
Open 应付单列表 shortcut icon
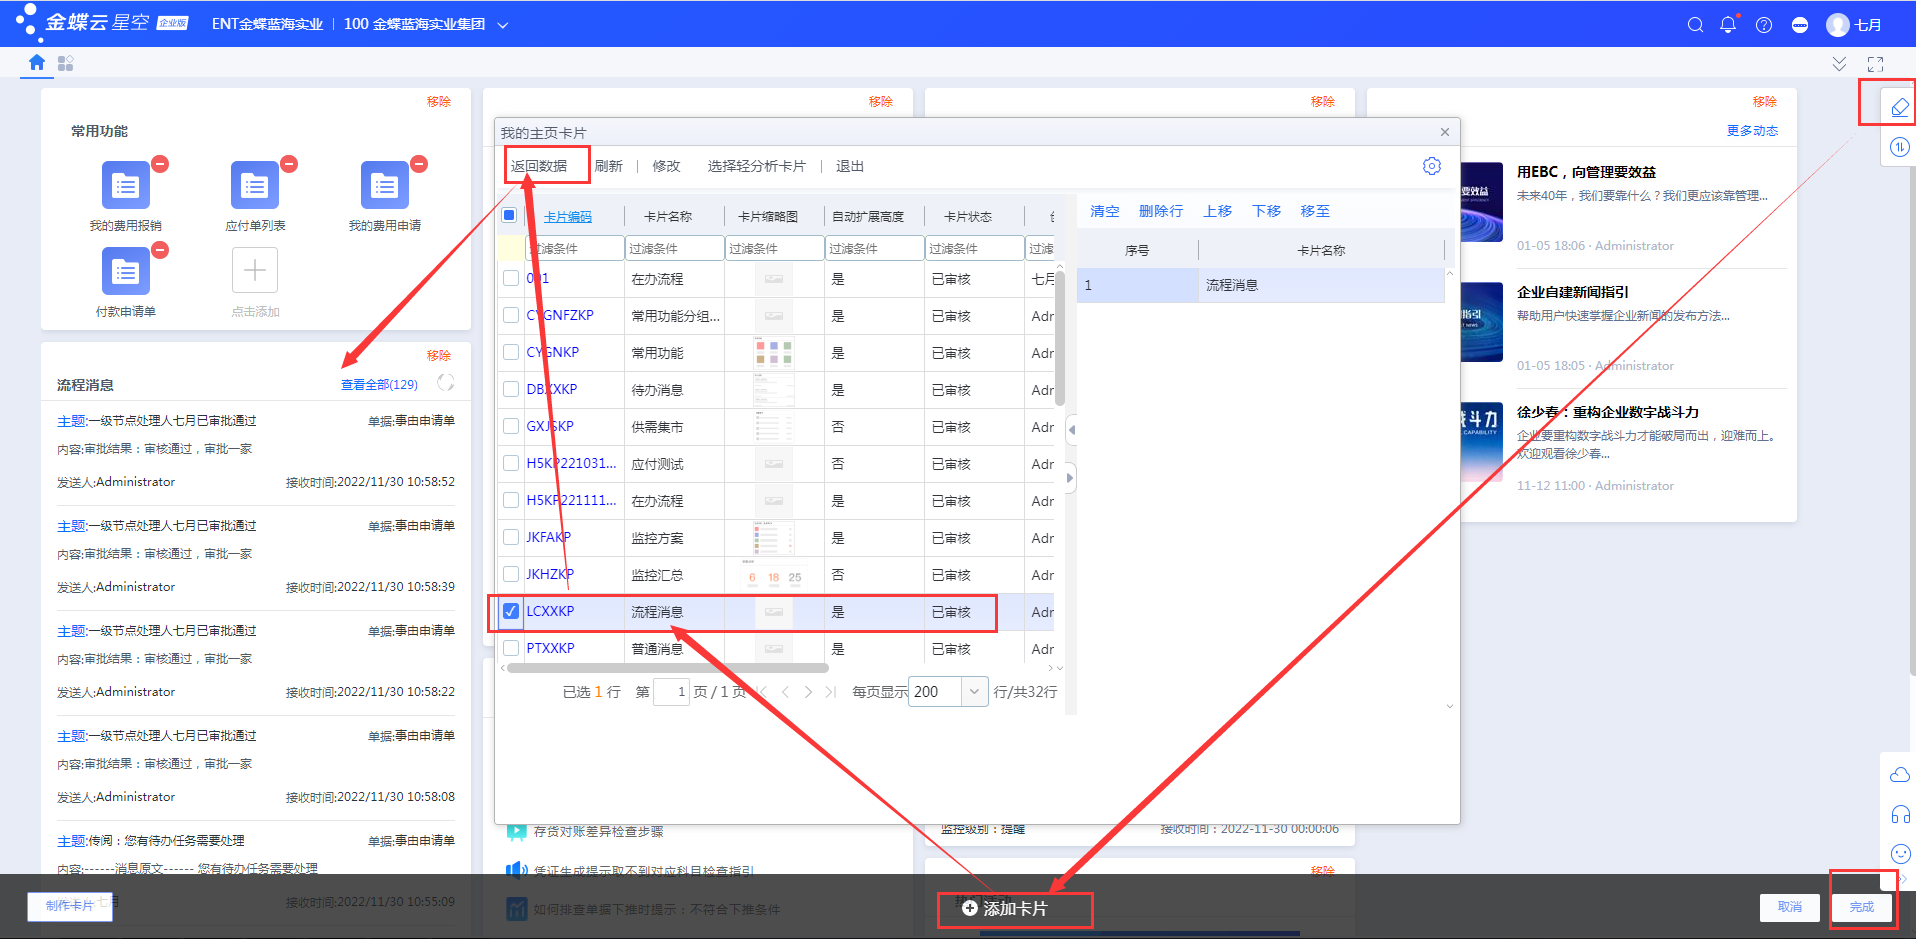point(255,185)
